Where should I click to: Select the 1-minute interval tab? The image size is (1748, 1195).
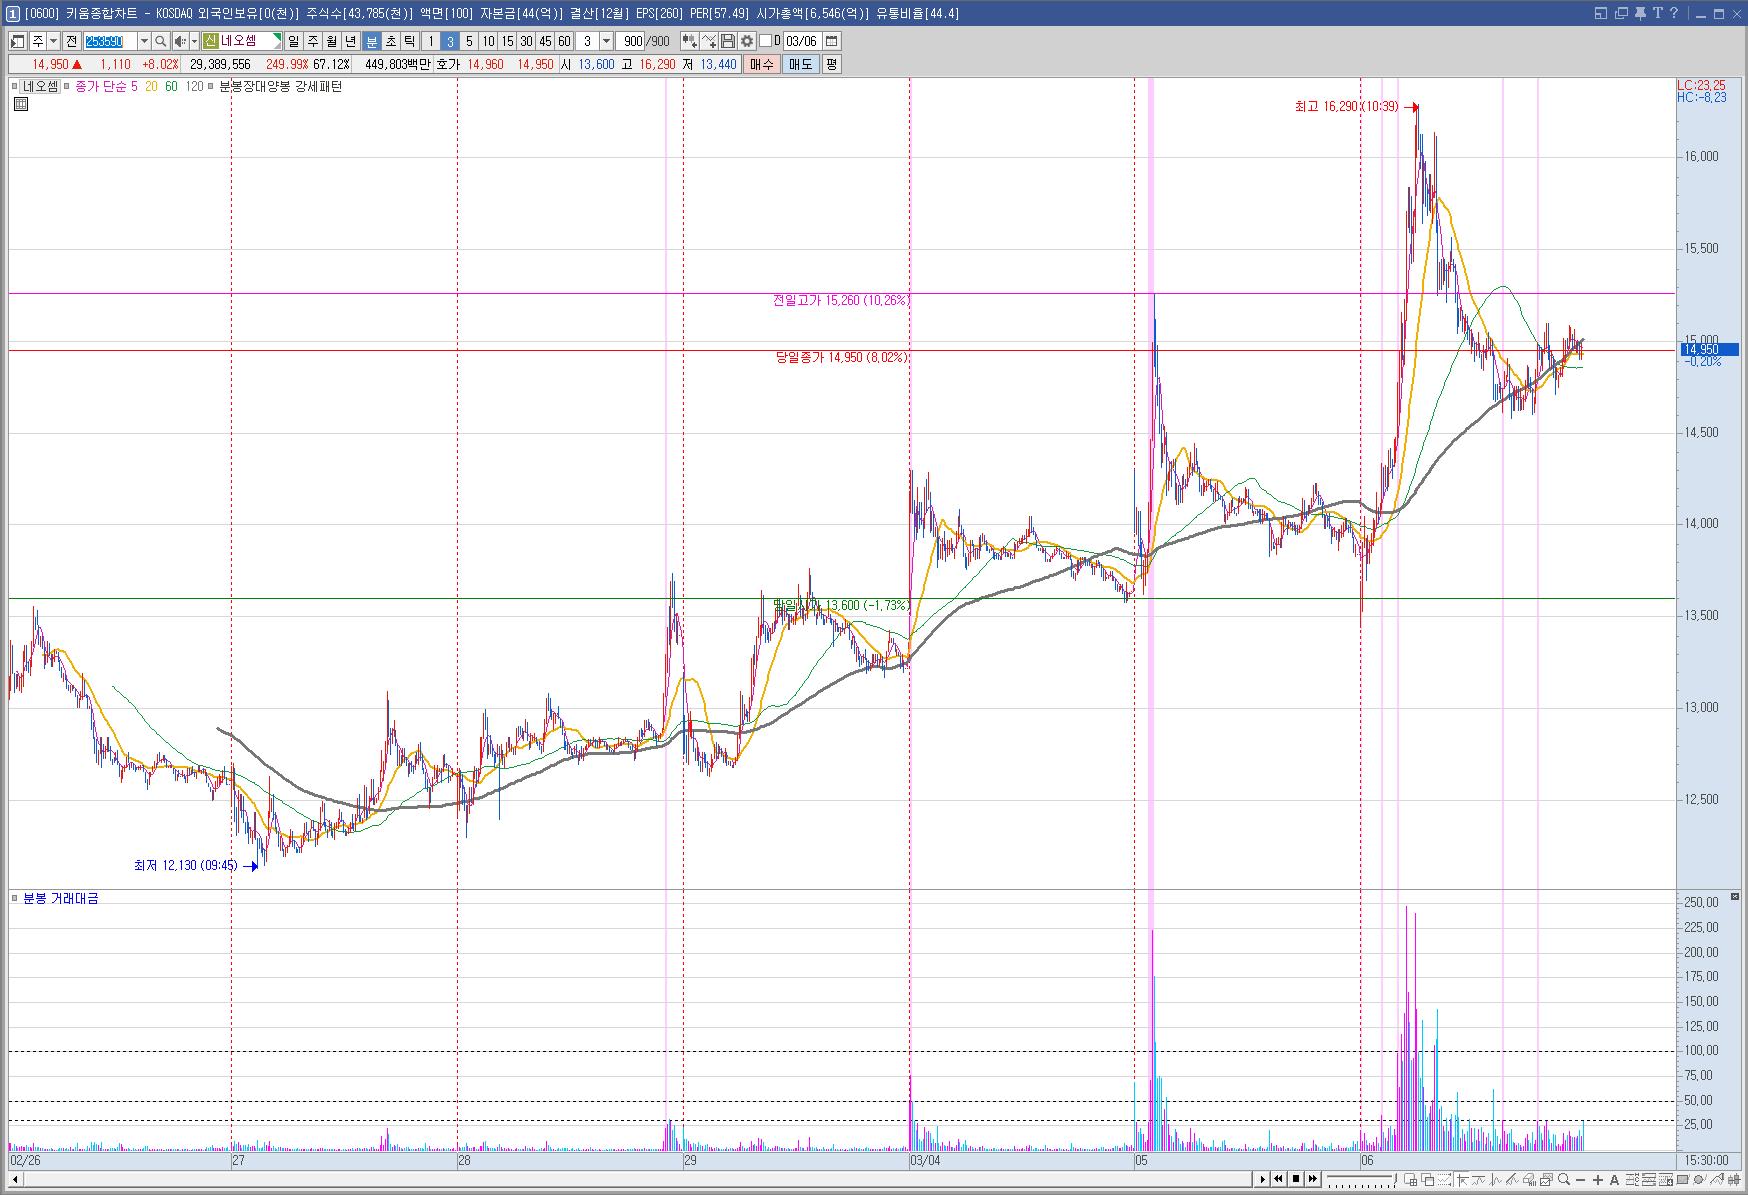(x=431, y=41)
